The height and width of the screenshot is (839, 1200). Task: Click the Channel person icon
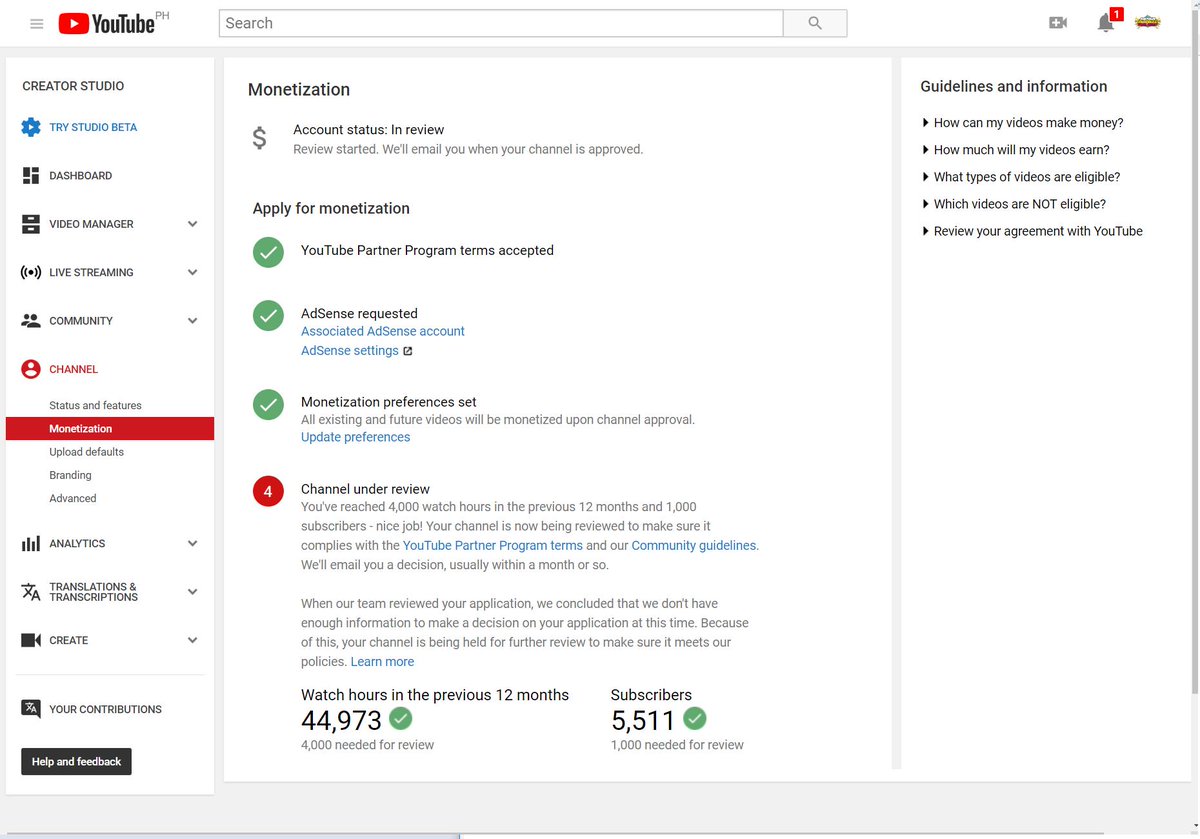(x=31, y=369)
